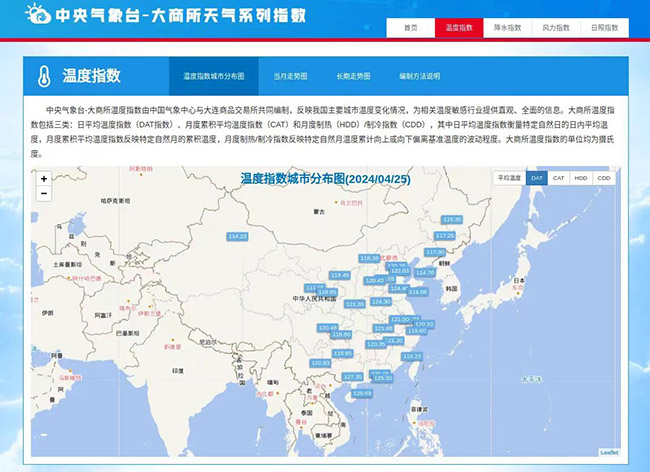
Task: Open the 首页 home navigation tab
Action: click(x=411, y=28)
